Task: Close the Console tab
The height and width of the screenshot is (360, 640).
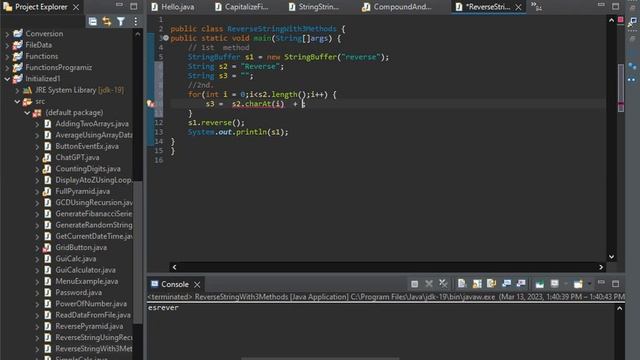Action: tap(197, 284)
